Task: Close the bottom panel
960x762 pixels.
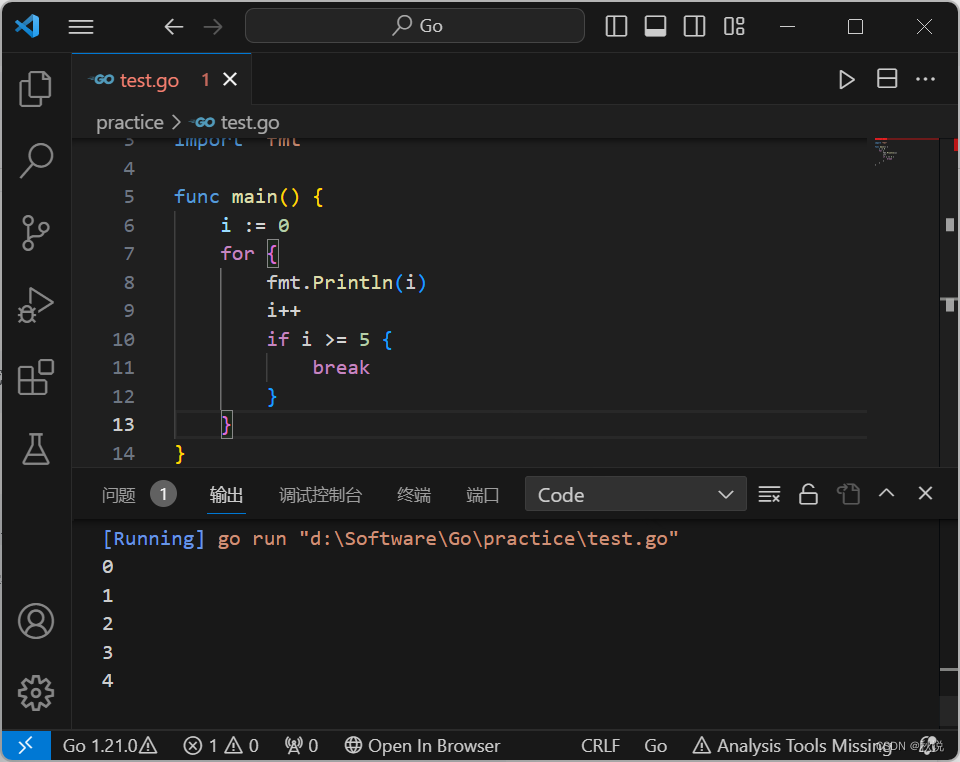Action: click(925, 493)
